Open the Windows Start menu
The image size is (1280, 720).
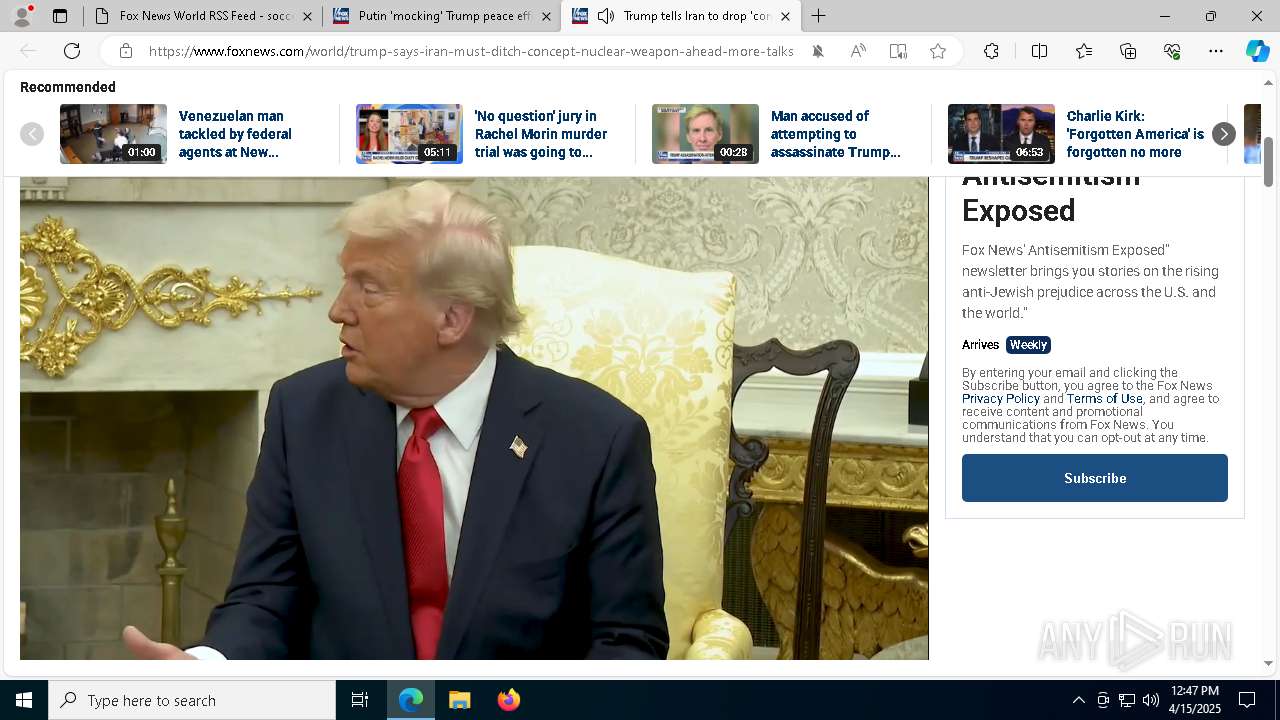click(x=24, y=700)
